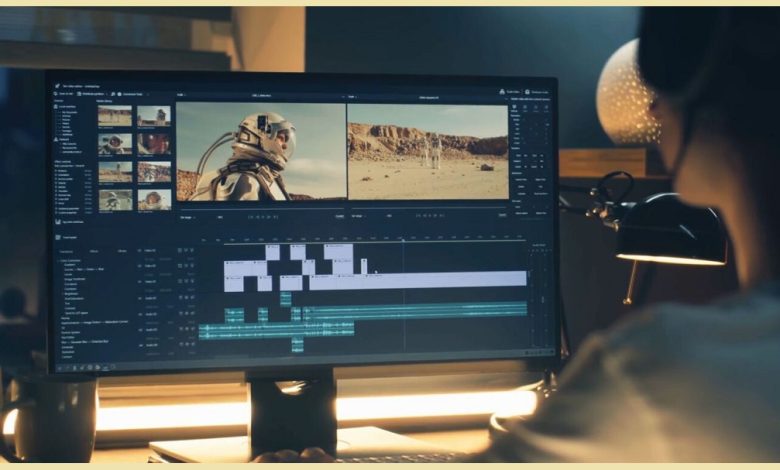This screenshot has width=780, height=470.
Task: Open the zoom dropdown below the left preview monitor
Action: point(188,217)
